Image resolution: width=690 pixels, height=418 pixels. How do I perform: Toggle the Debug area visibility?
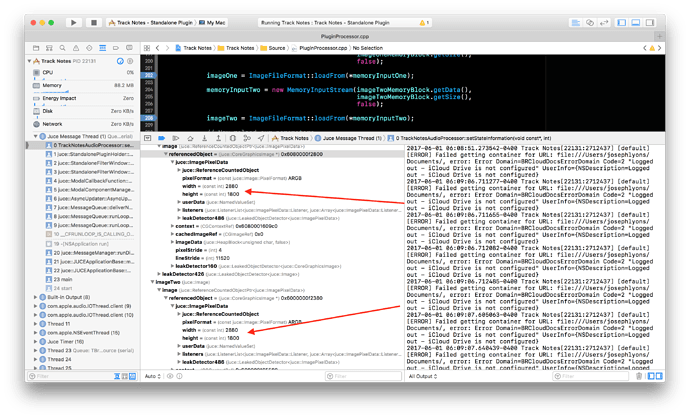pyautogui.click(x=635, y=22)
